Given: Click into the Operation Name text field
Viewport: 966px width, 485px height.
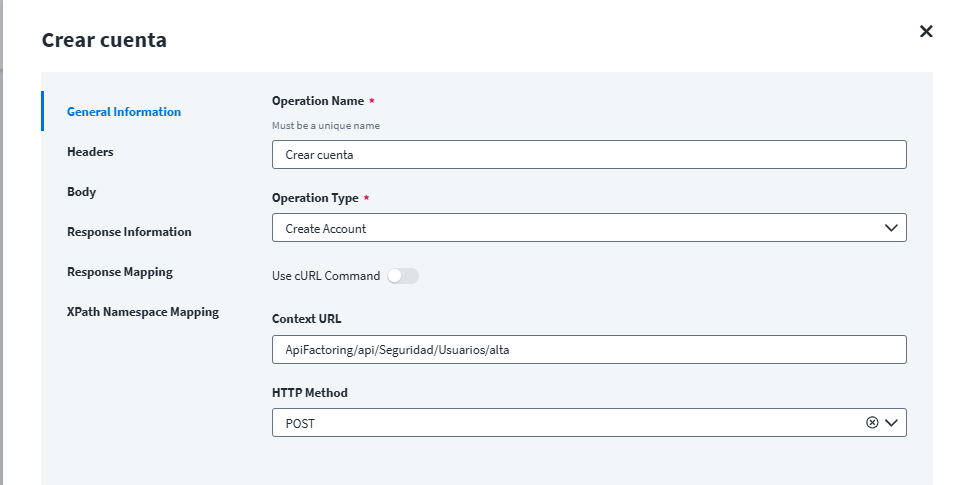Looking at the screenshot, I should tap(589, 155).
